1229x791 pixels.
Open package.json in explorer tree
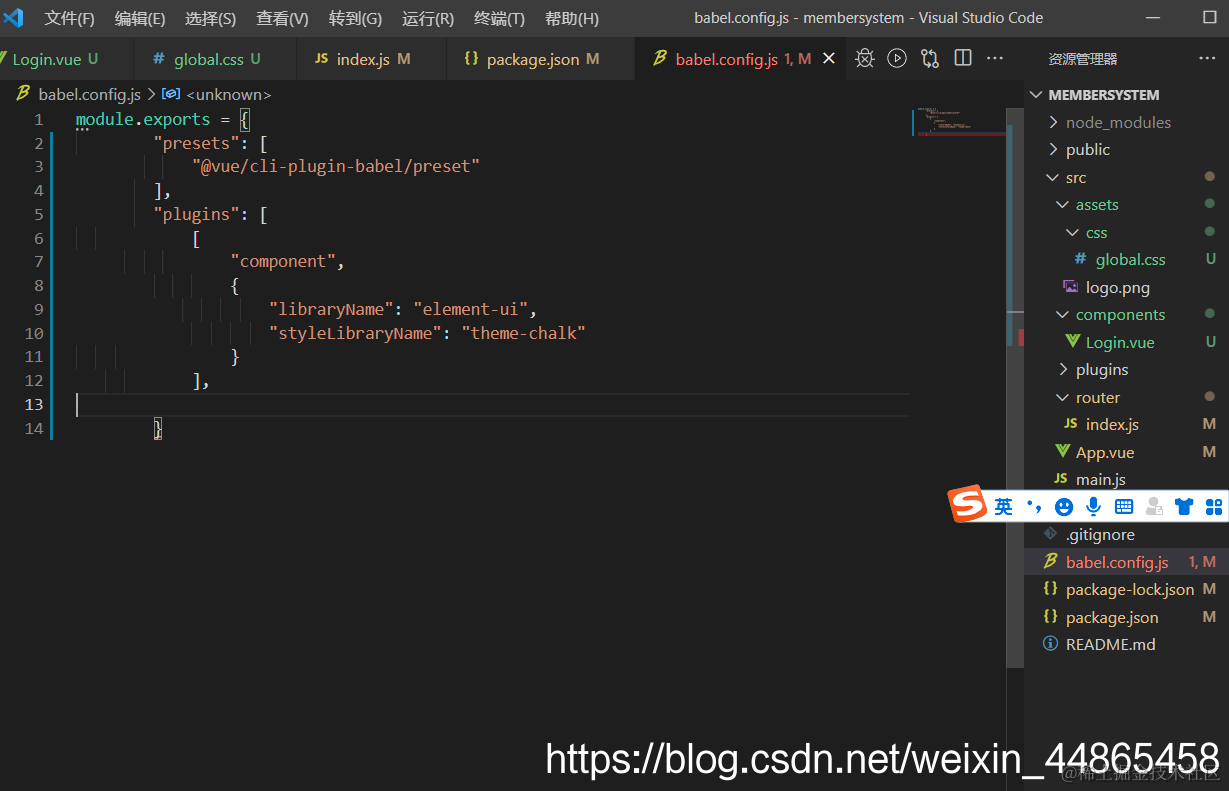point(1126,617)
